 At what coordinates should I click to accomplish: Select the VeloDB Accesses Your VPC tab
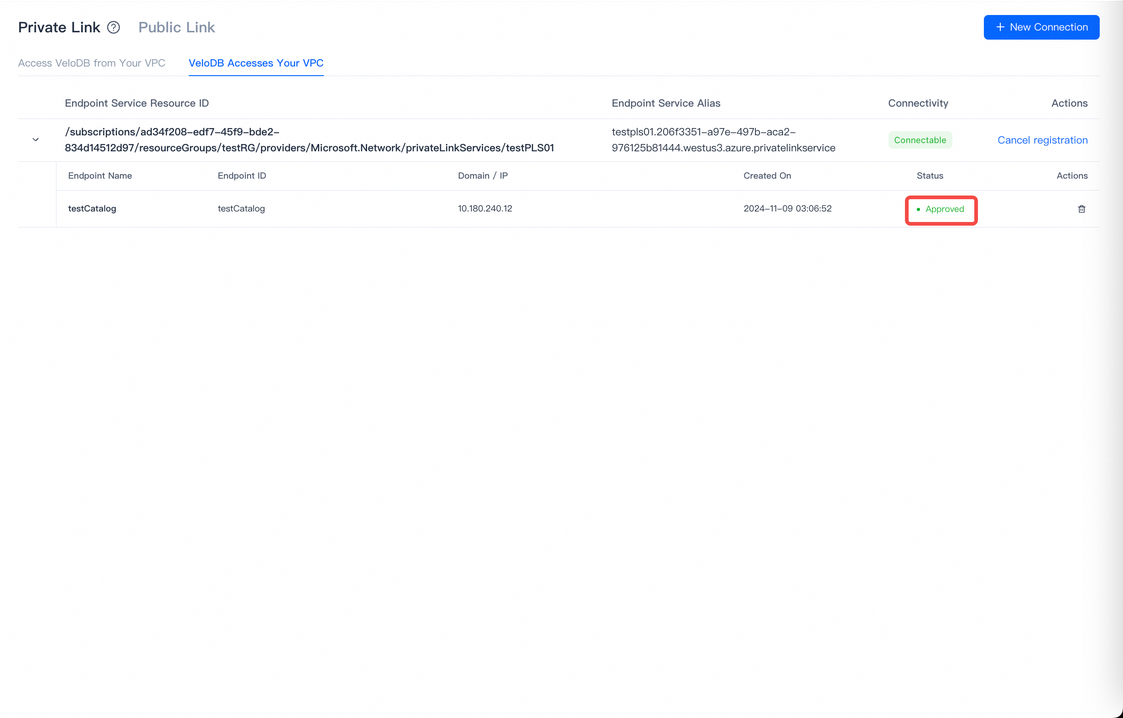256,62
